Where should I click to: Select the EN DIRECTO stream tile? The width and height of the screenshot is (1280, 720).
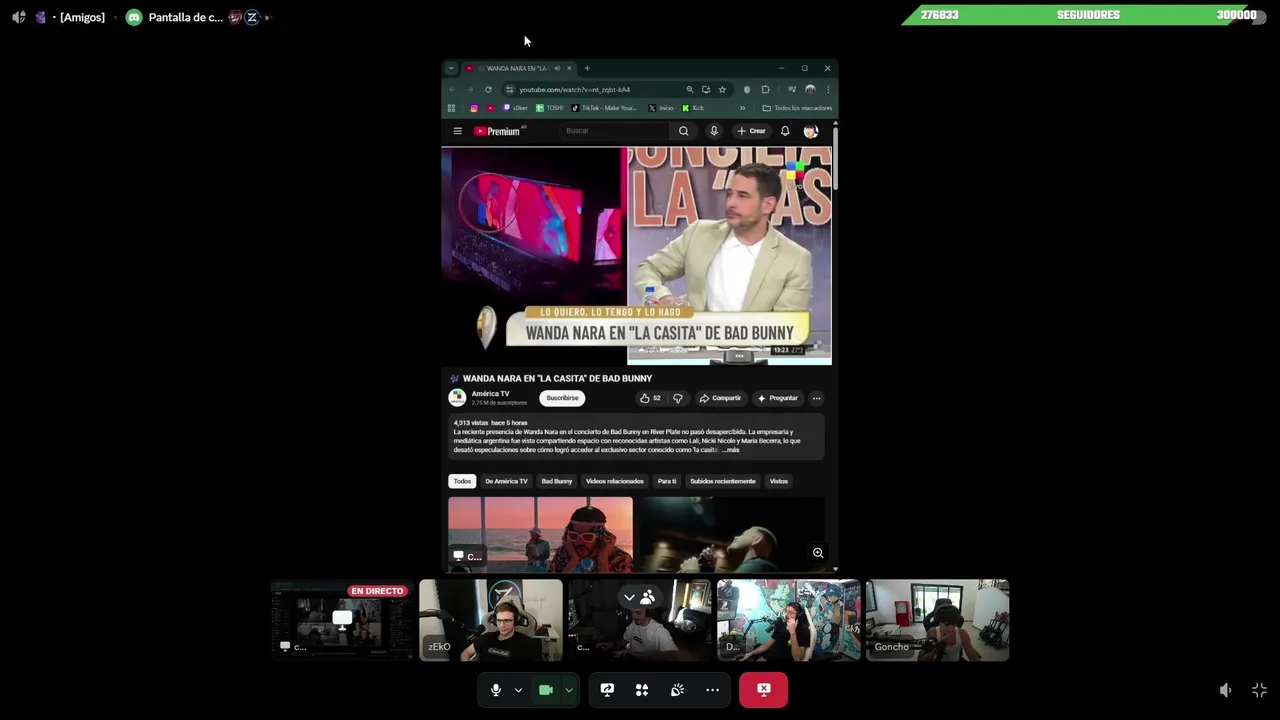point(342,620)
